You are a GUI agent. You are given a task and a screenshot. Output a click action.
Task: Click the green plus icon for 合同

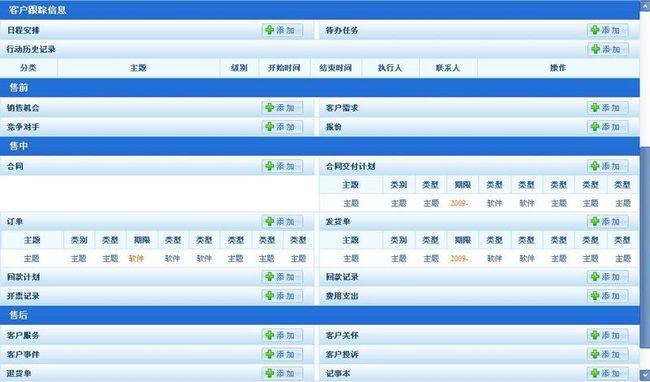coord(269,166)
